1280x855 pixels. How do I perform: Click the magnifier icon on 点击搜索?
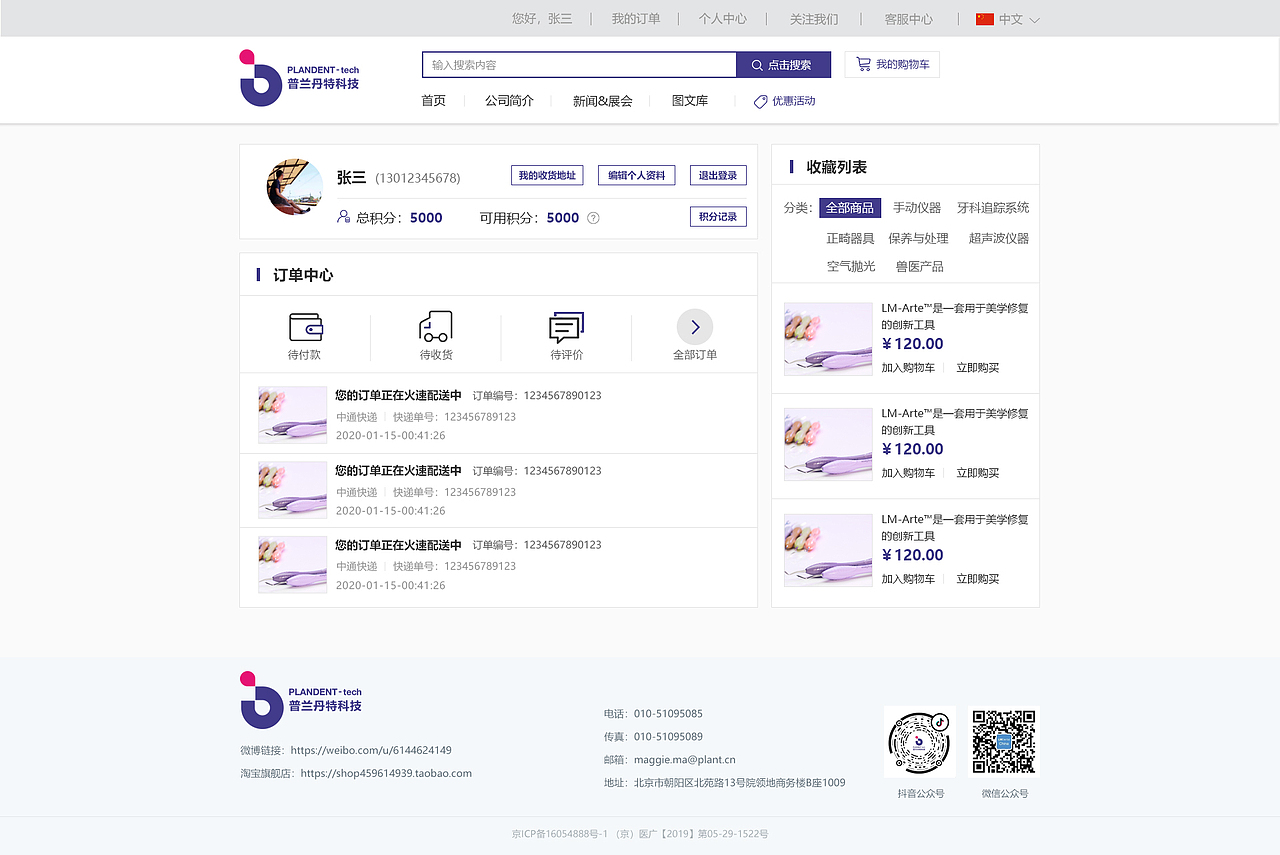[x=757, y=63]
